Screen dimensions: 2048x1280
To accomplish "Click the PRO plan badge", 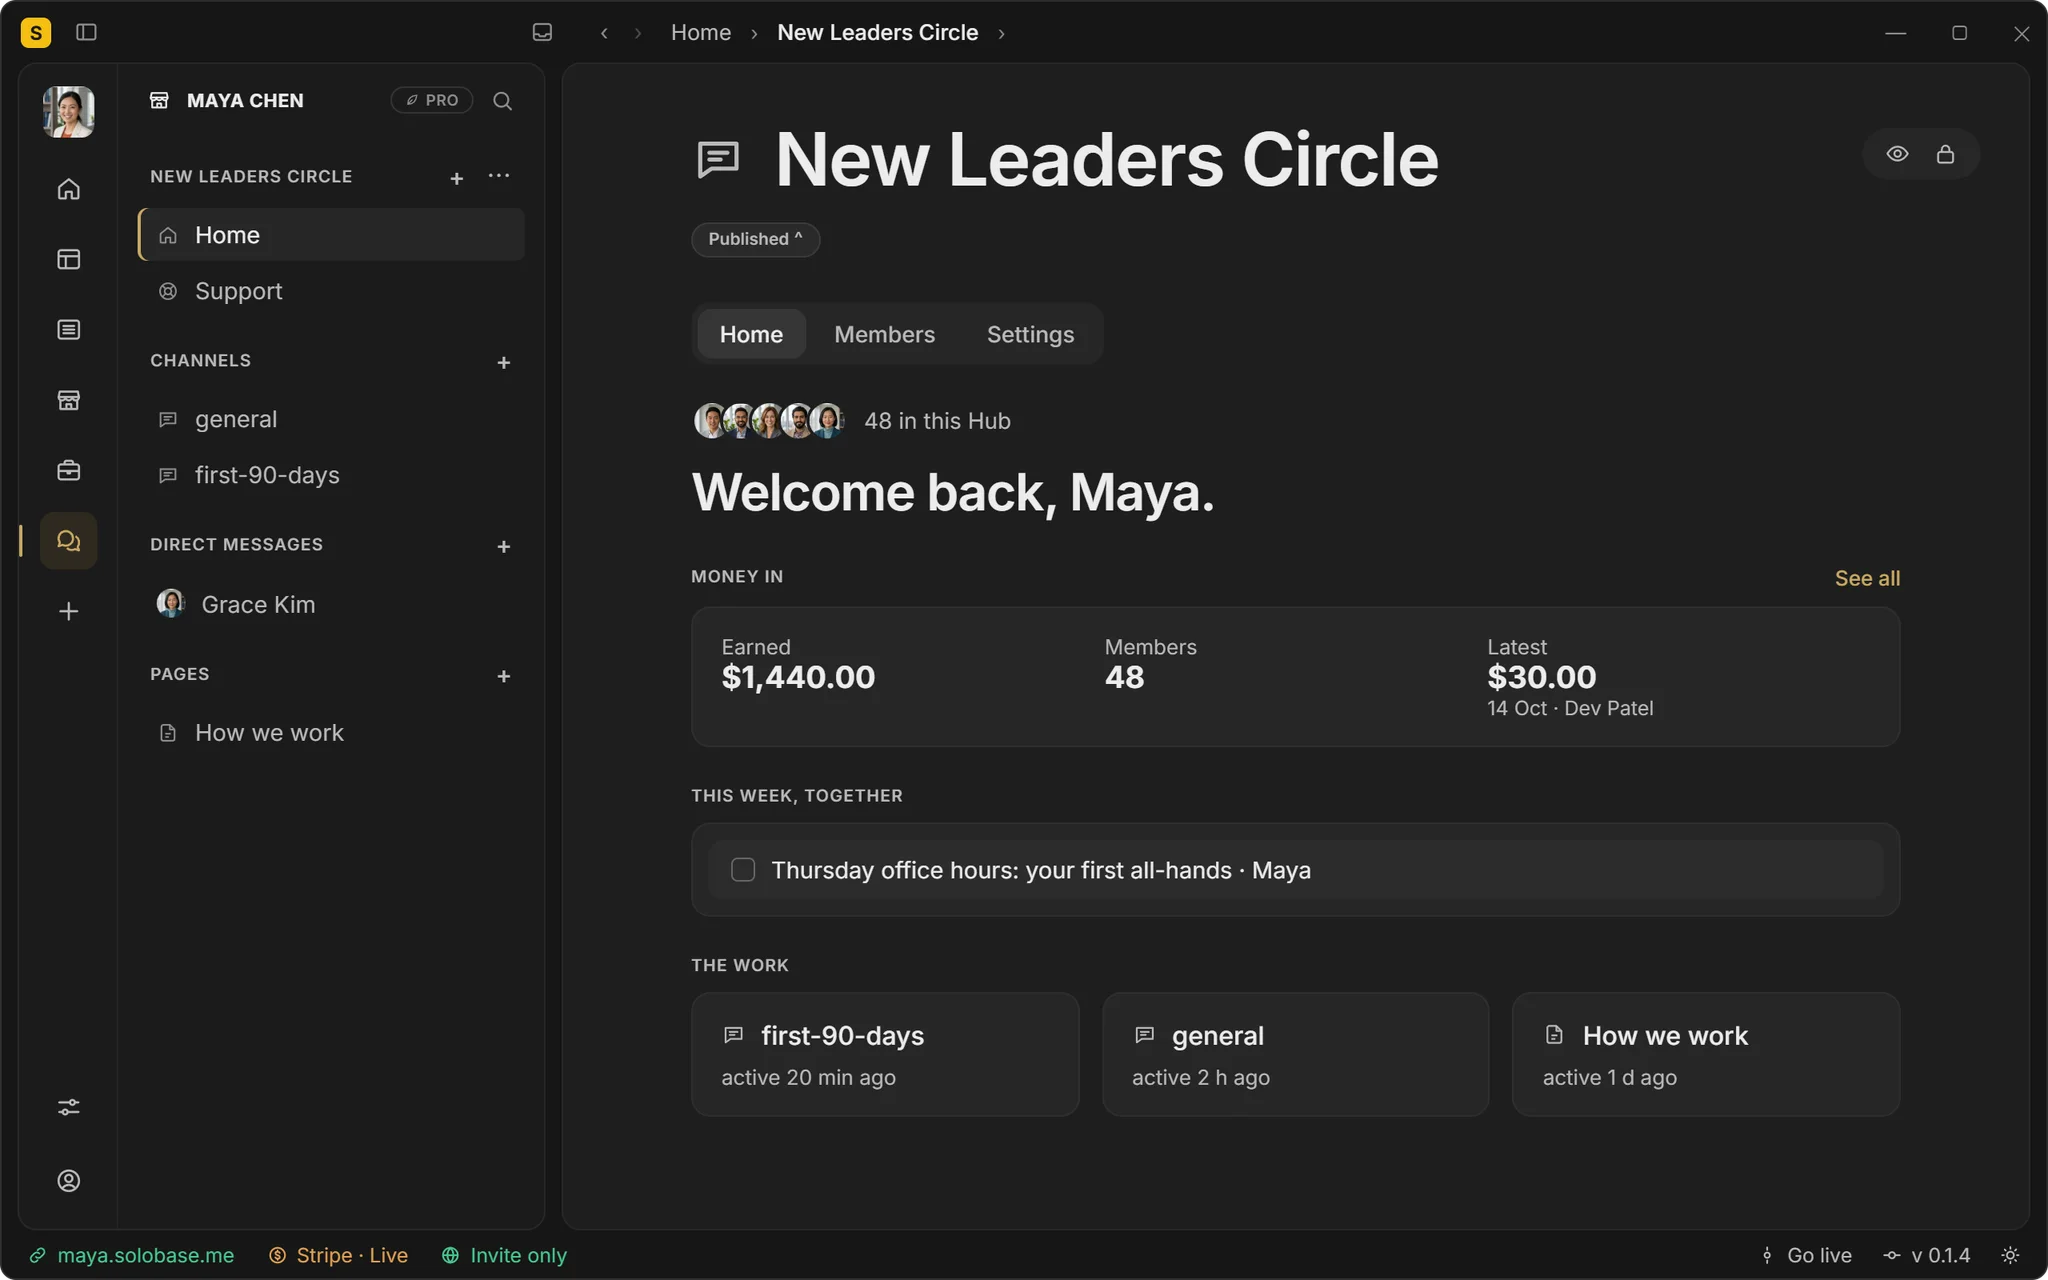I will (x=432, y=100).
